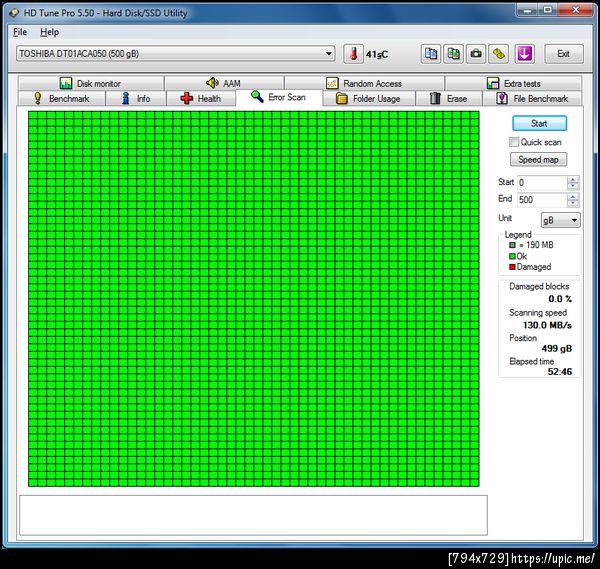Open the Disk monitor tab
This screenshot has height=569, width=600.
pos(91,83)
